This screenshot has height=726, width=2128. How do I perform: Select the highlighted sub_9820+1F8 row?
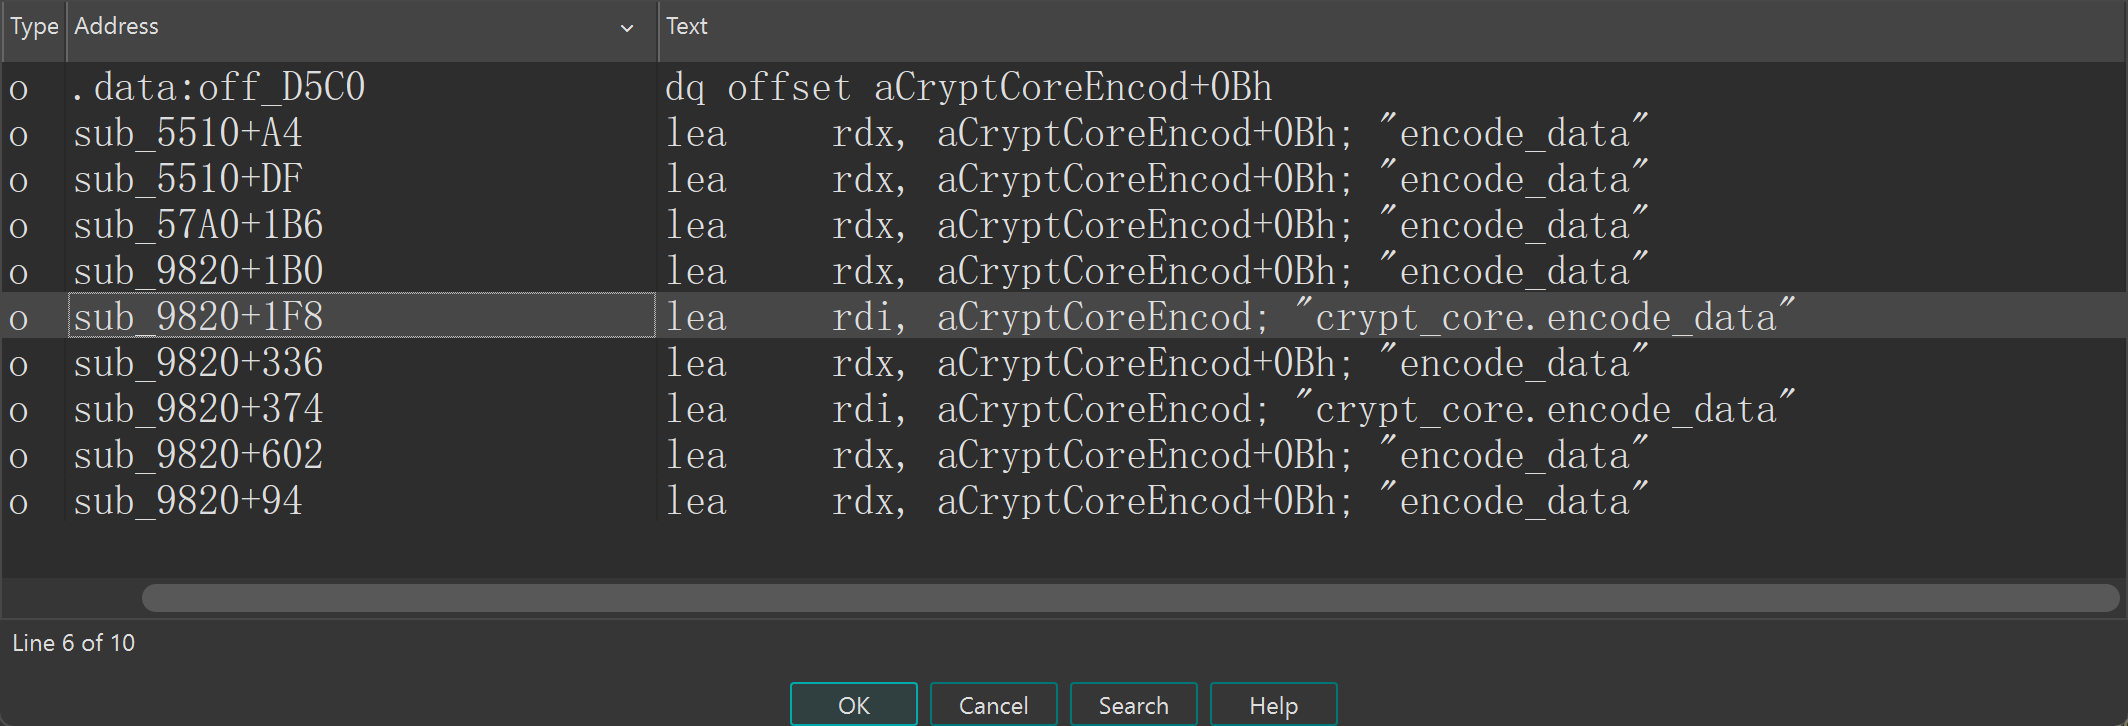point(198,318)
